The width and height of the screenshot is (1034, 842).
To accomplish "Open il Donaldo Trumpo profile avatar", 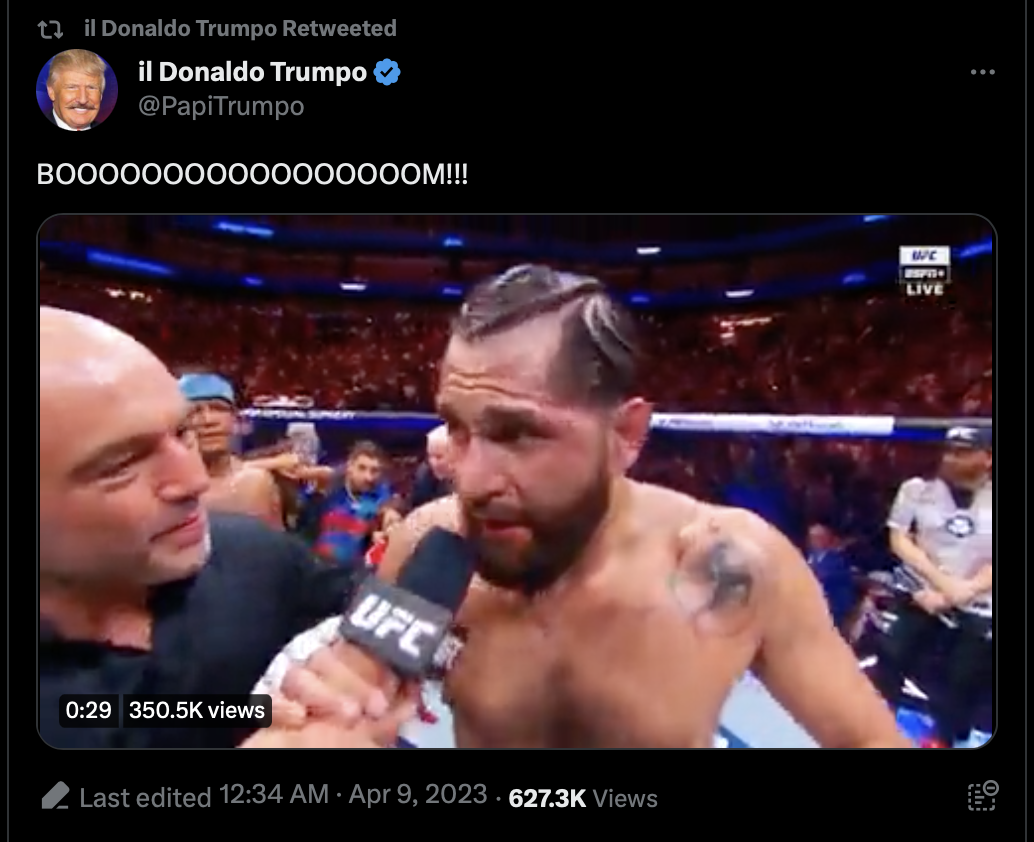I will pyautogui.click(x=76, y=90).
